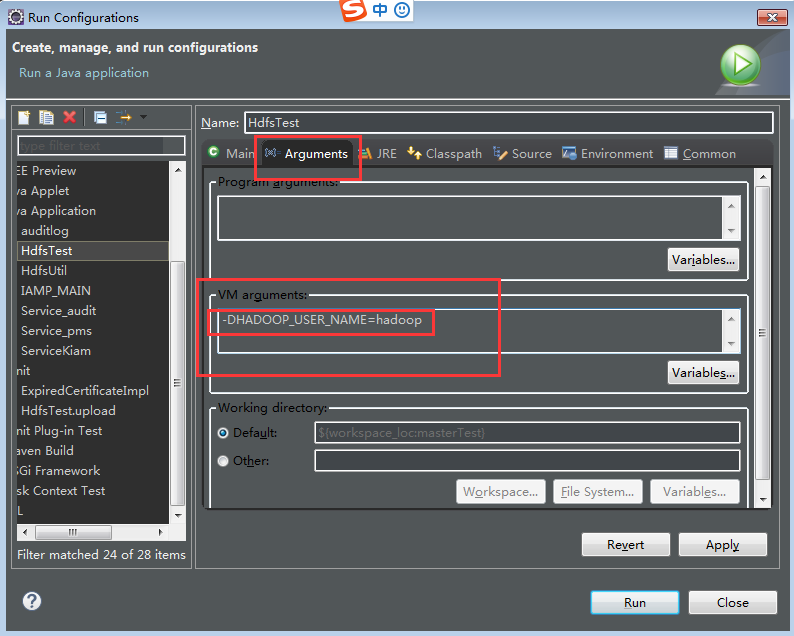Select the Arguments tab
This screenshot has height=636, width=794.
point(307,153)
